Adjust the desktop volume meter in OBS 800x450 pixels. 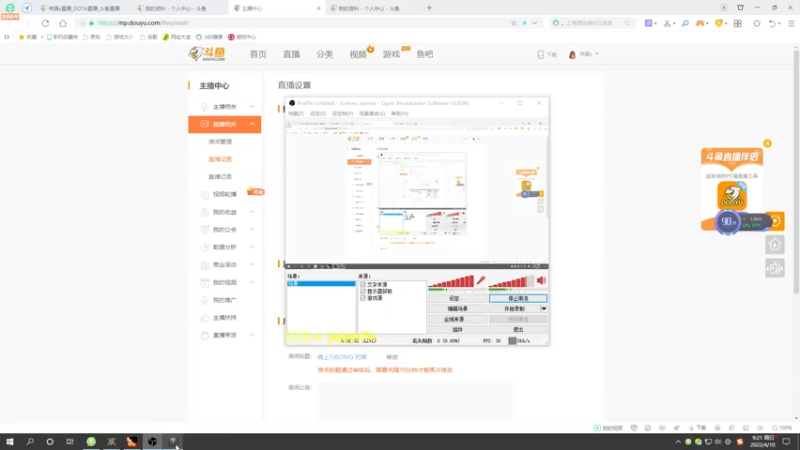511,282
